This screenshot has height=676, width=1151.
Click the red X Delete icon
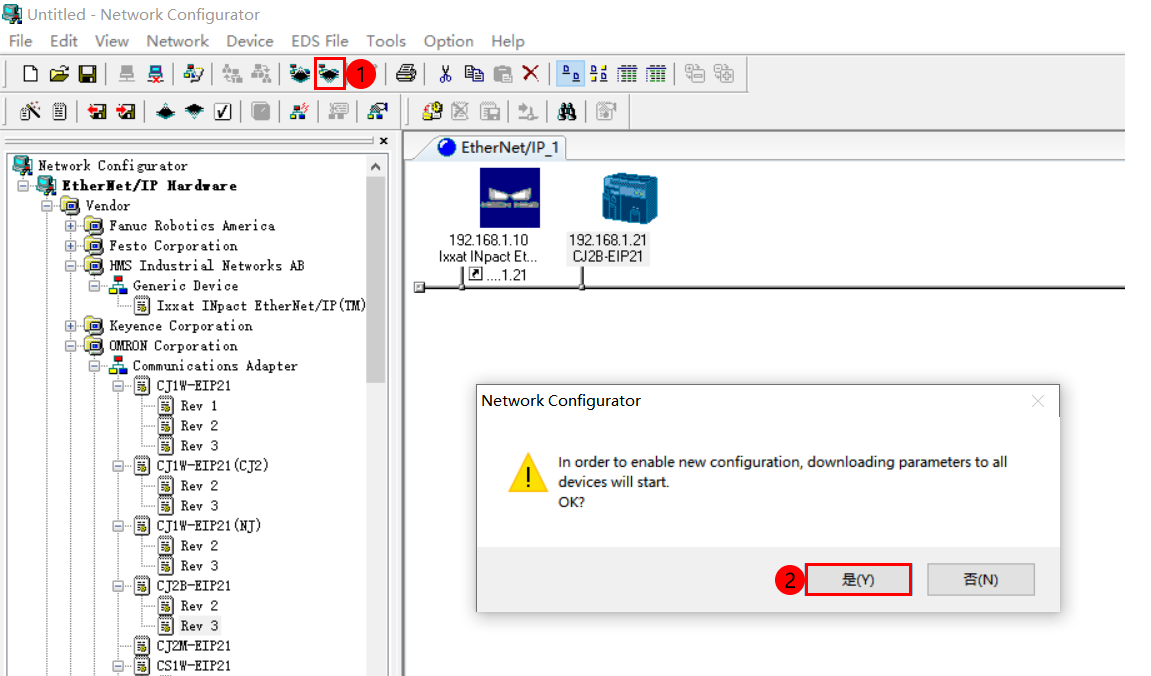(532, 73)
